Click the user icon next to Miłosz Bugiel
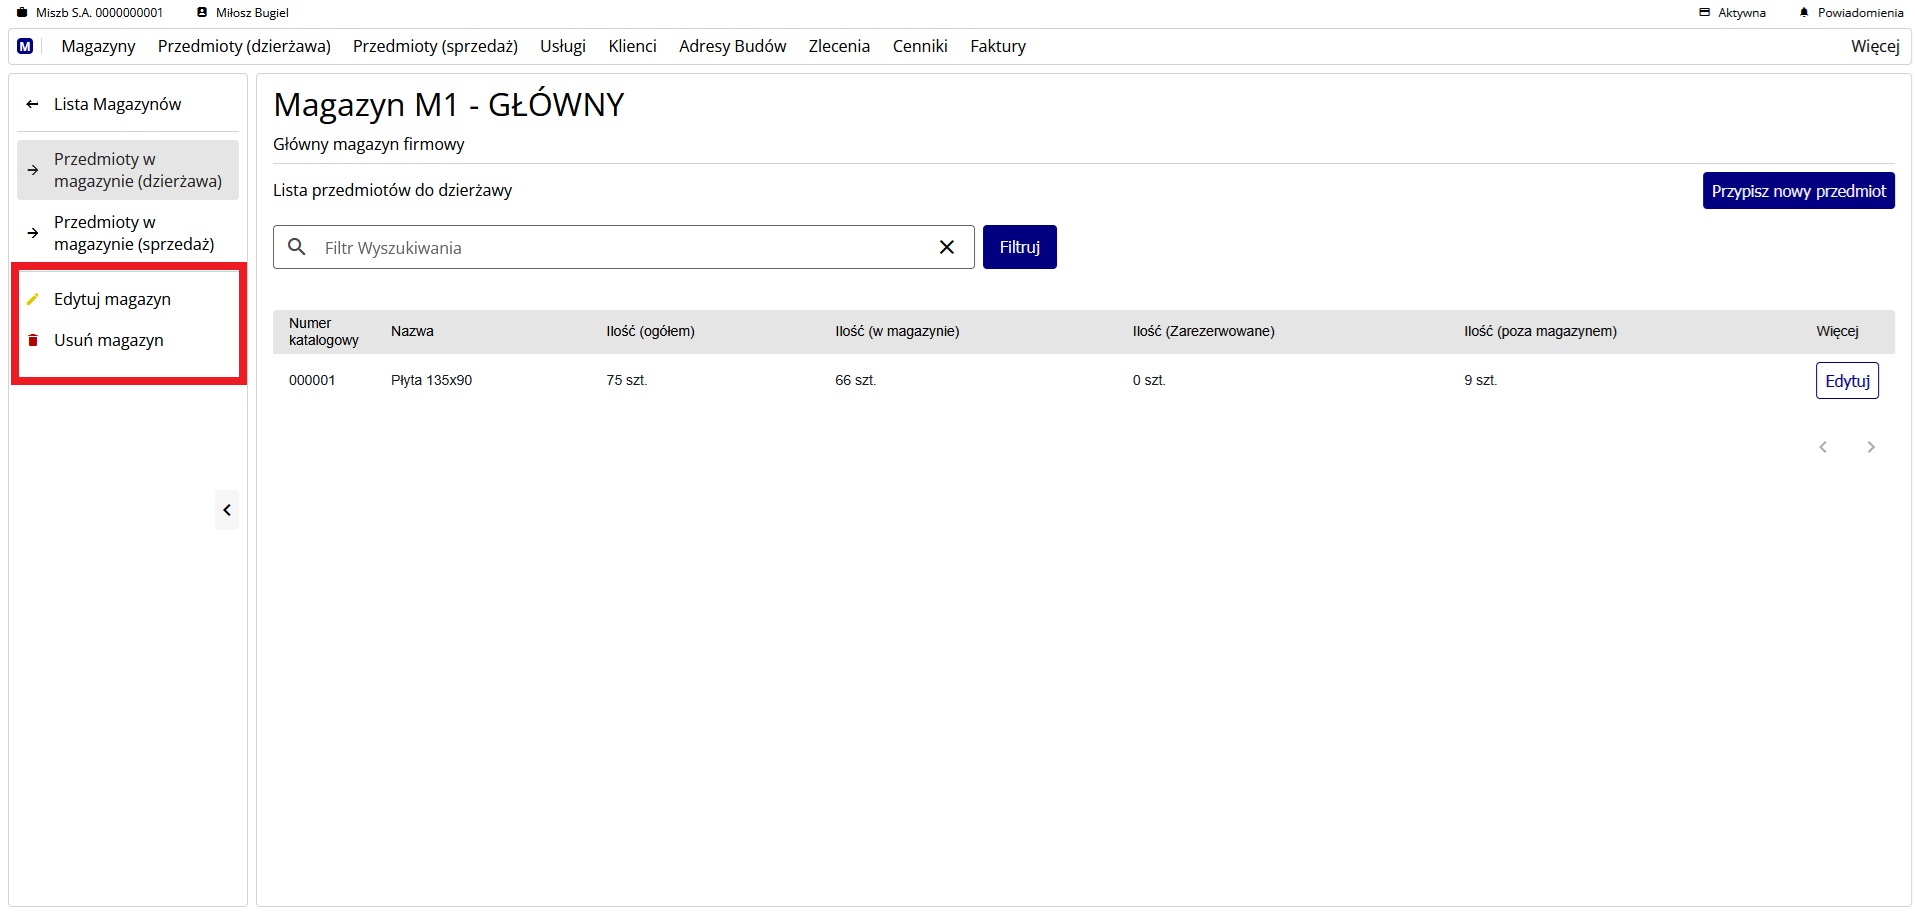 pyautogui.click(x=202, y=13)
